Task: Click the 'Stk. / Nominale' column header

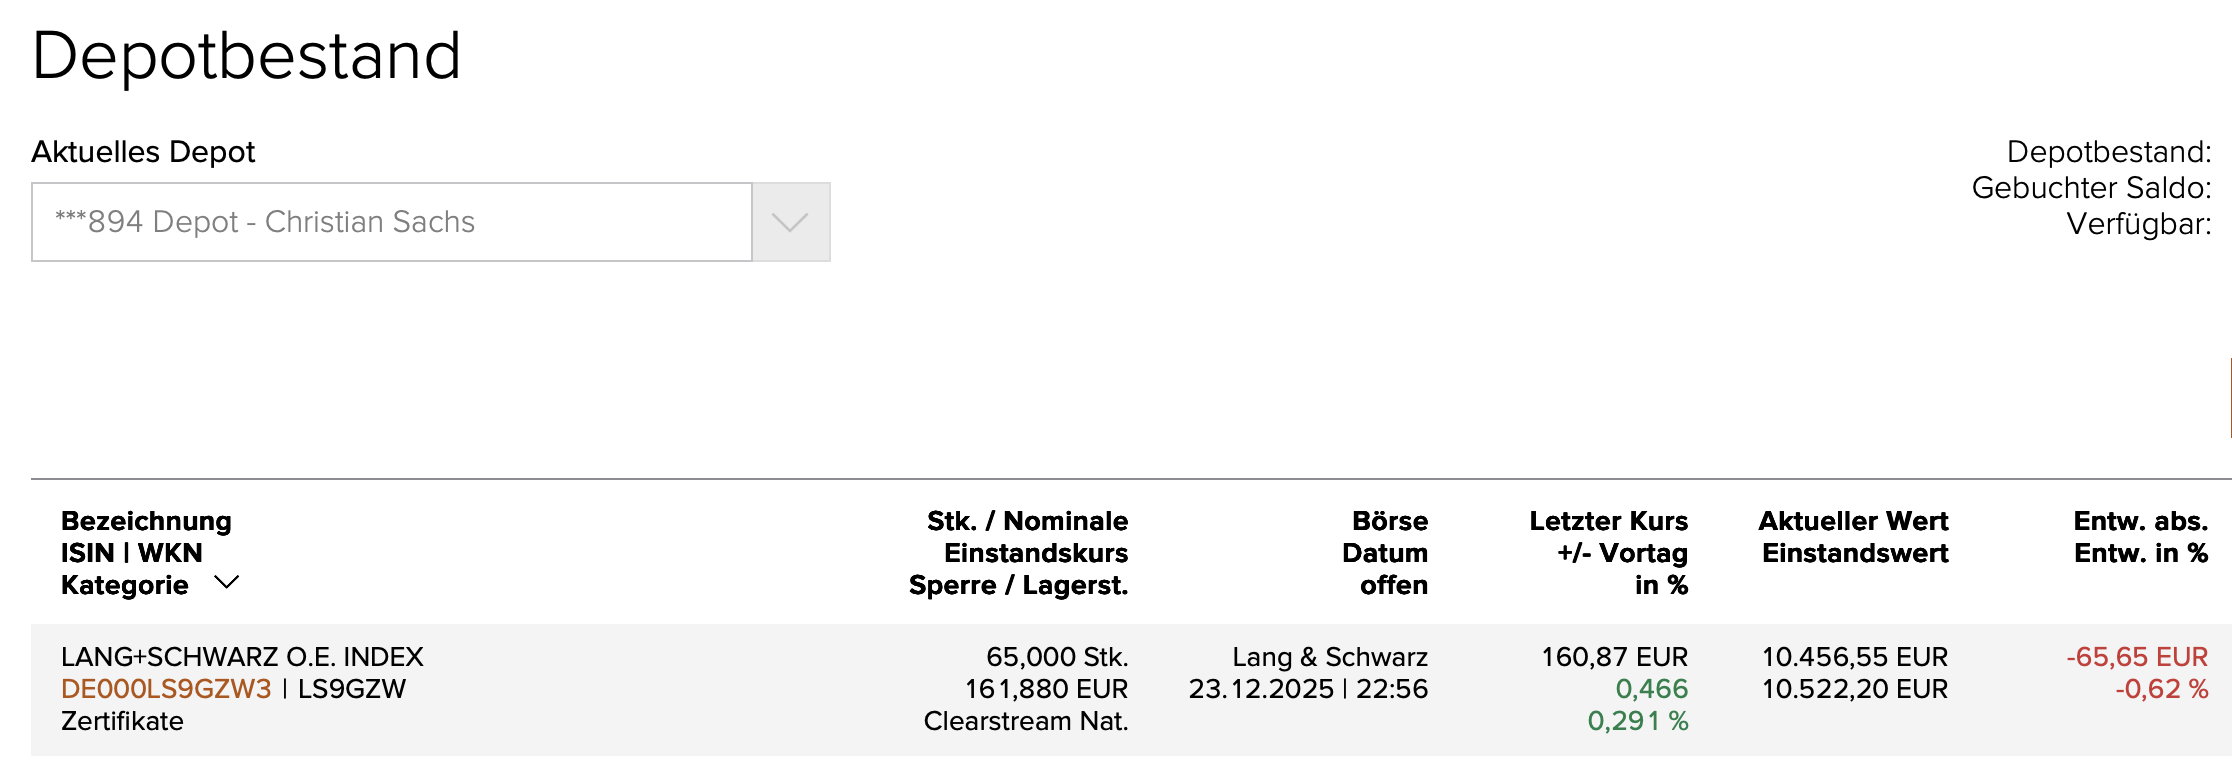Action: pos(1027,521)
